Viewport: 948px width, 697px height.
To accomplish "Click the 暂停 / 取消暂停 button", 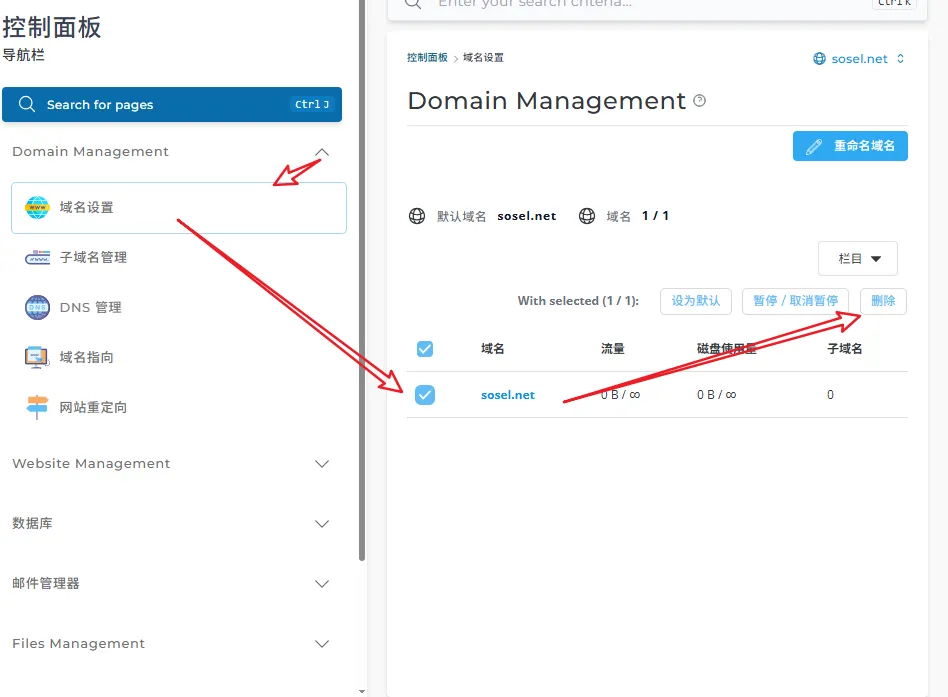I will (795, 301).
